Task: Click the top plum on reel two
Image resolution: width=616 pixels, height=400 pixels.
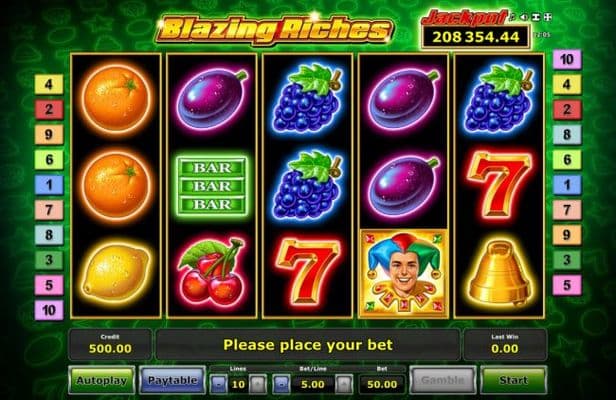Action: tap(212, 98)
